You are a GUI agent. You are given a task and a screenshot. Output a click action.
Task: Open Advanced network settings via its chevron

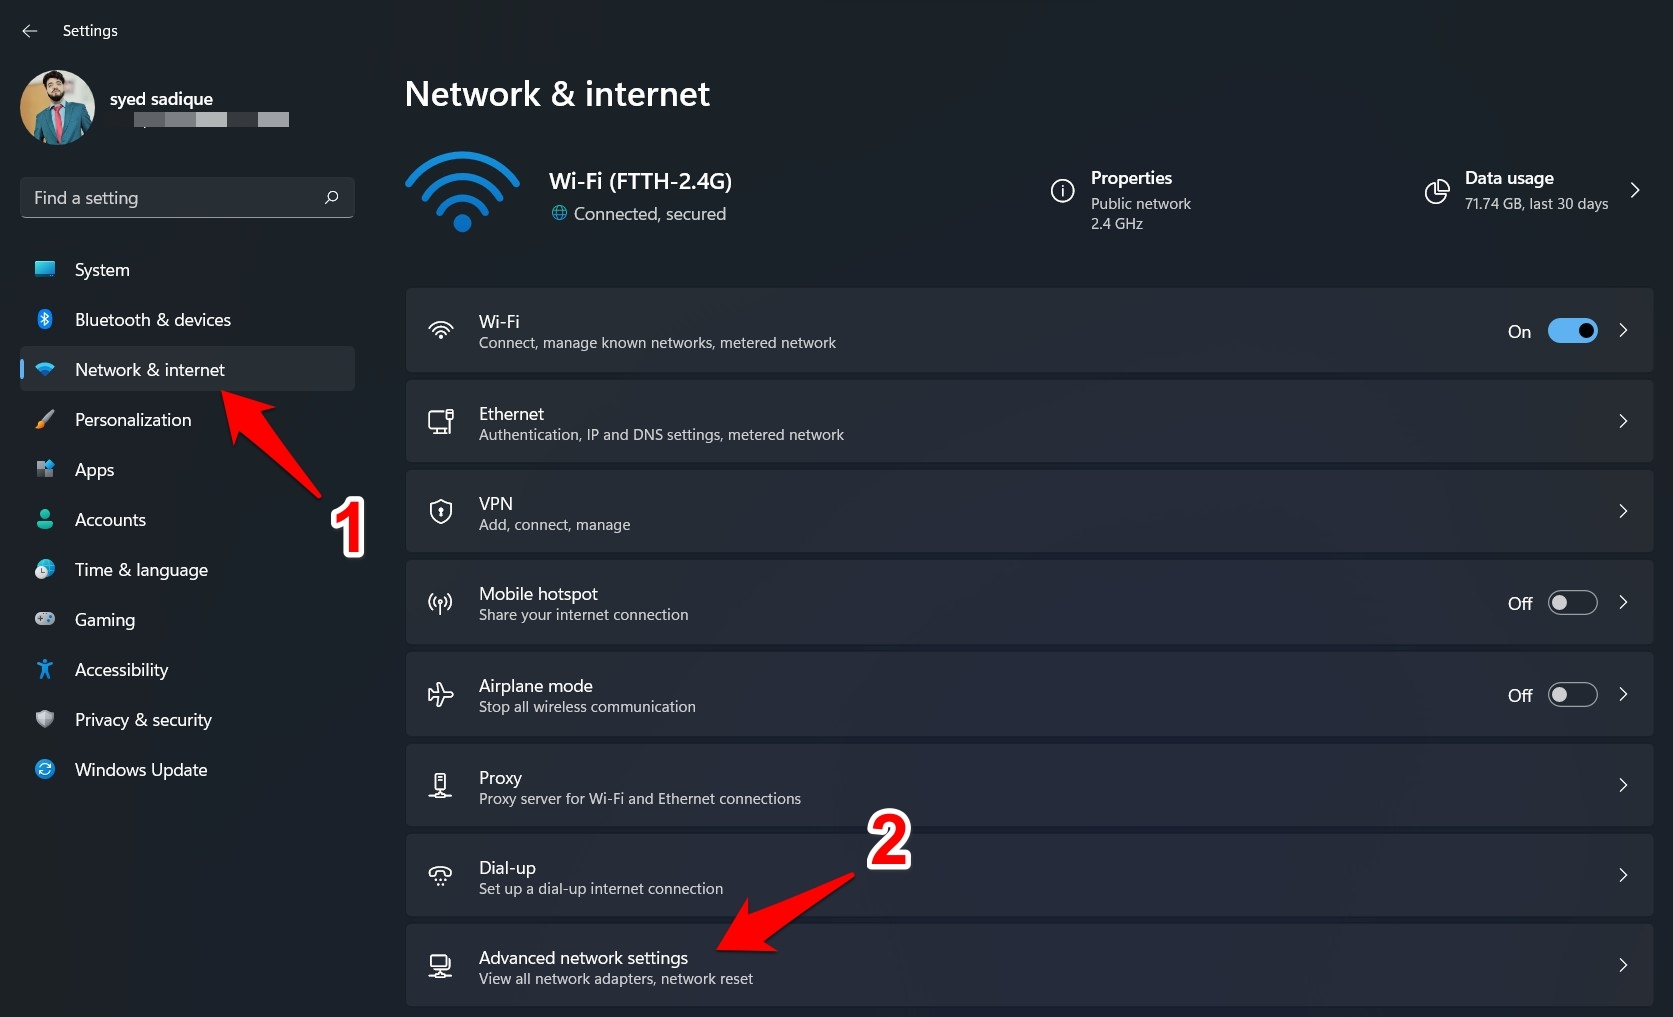(1622, 965)
